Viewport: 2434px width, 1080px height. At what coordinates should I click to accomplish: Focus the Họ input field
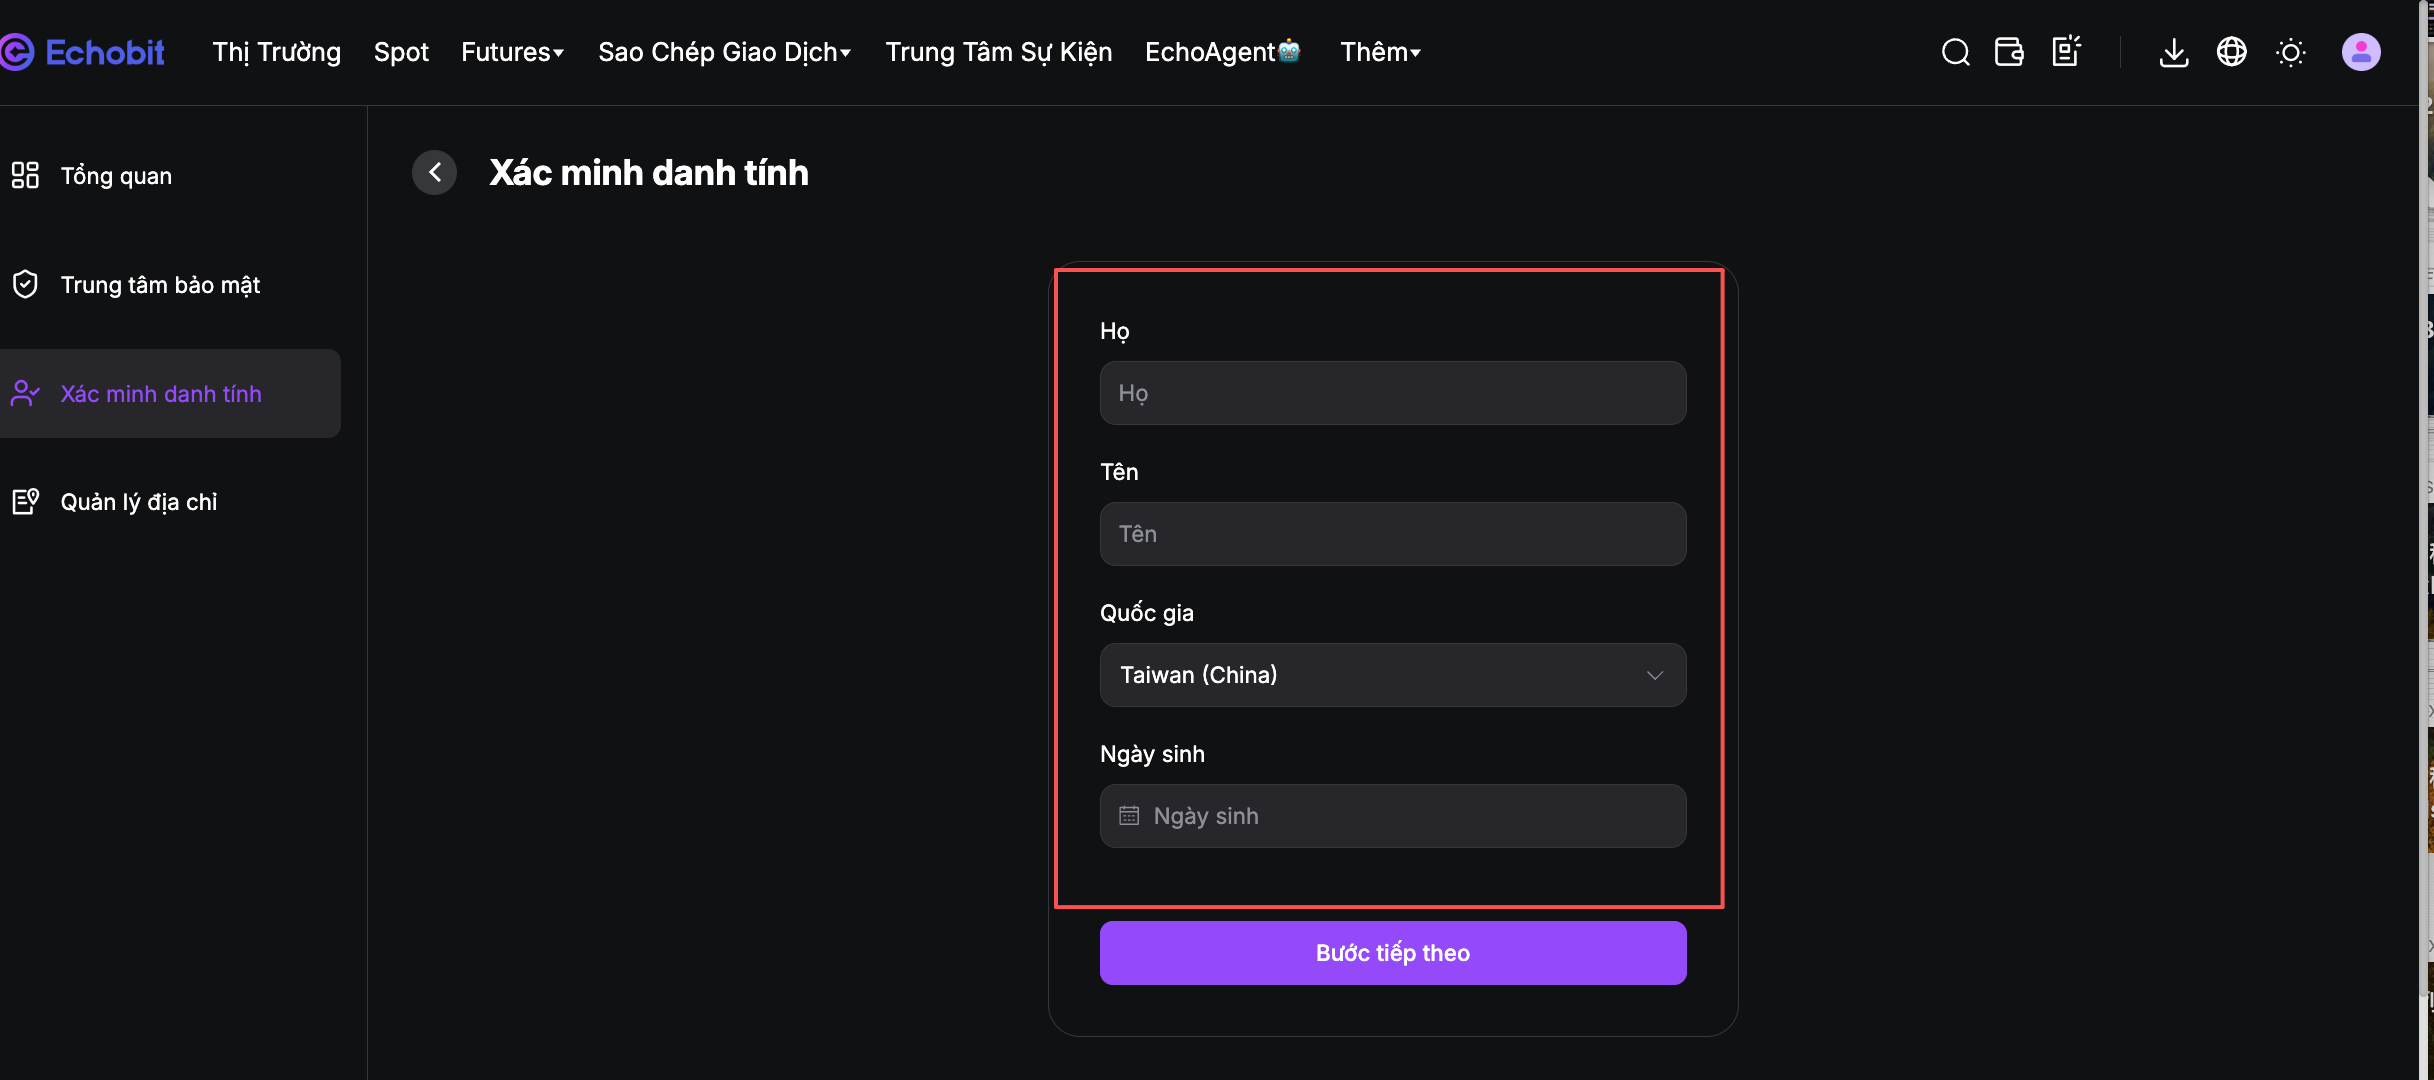pyautogui.click(x=1392, y=393)
